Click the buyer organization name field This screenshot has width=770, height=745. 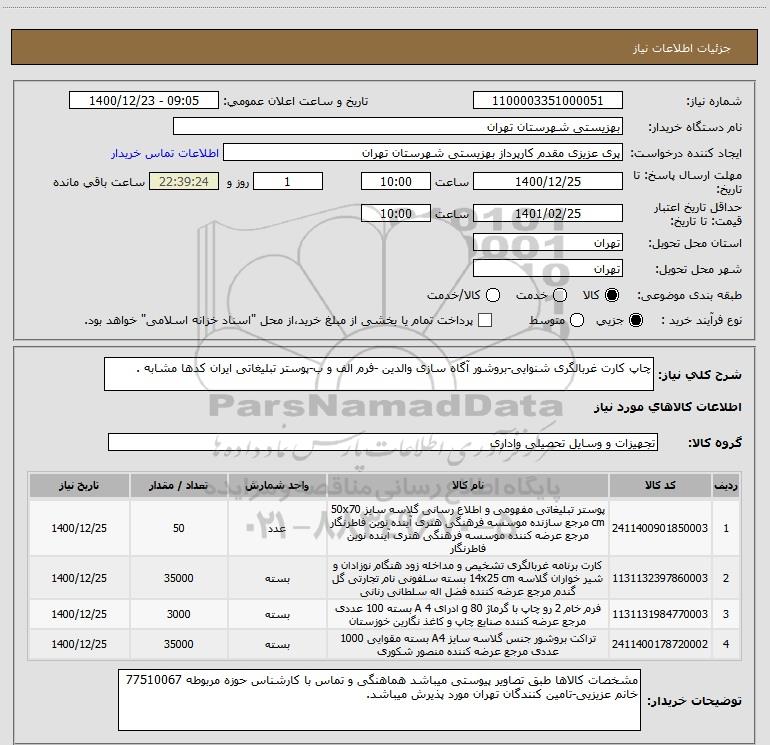(x=398, y=127)
